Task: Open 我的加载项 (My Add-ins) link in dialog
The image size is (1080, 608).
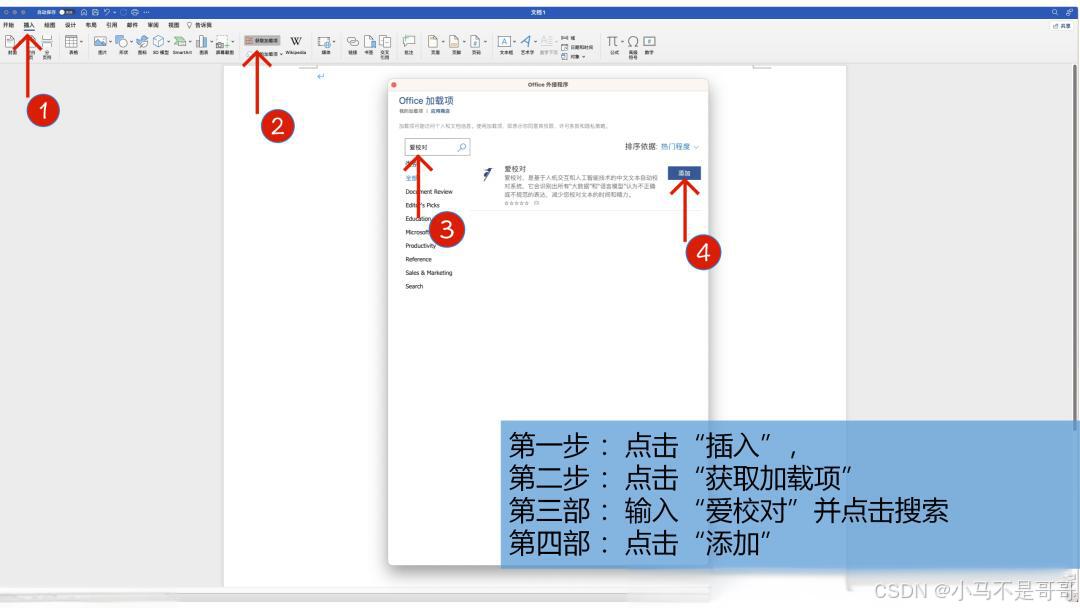Action: point(411,111)
